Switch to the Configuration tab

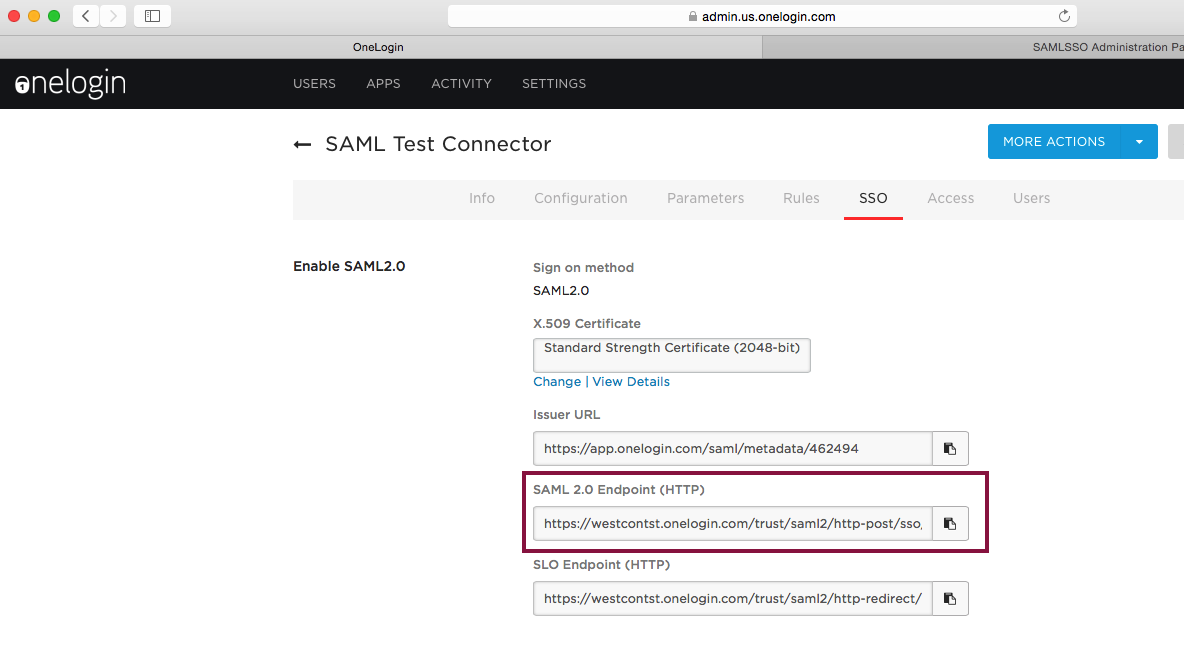tap(580, 198)
